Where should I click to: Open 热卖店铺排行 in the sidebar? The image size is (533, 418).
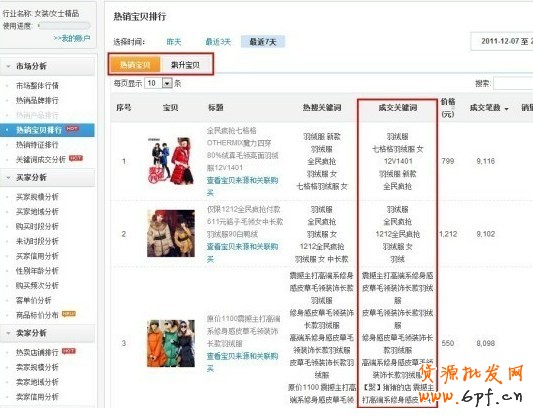tap(37, 352)
